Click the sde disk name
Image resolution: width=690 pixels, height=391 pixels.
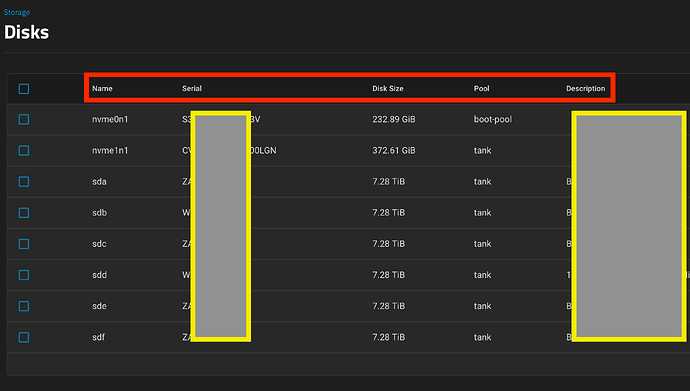point(99,306)
